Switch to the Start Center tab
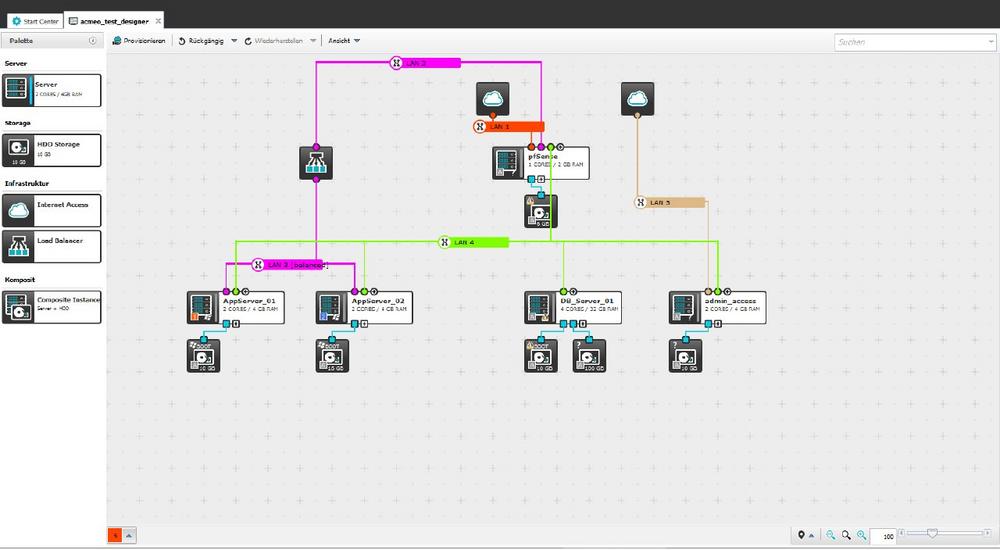 click(35, 21)
